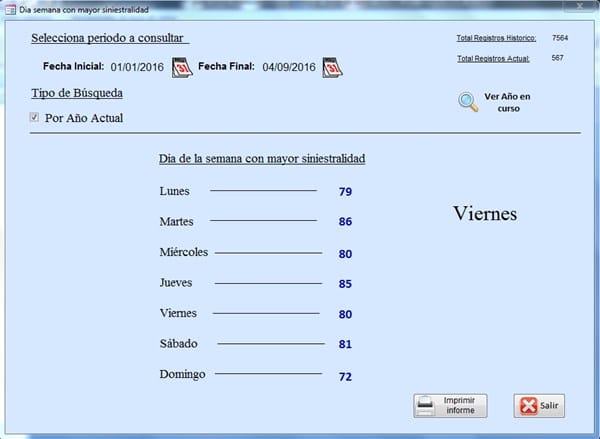600x439 pixels.
Task: Click the current total value 567
Action: tap(558, 58)
